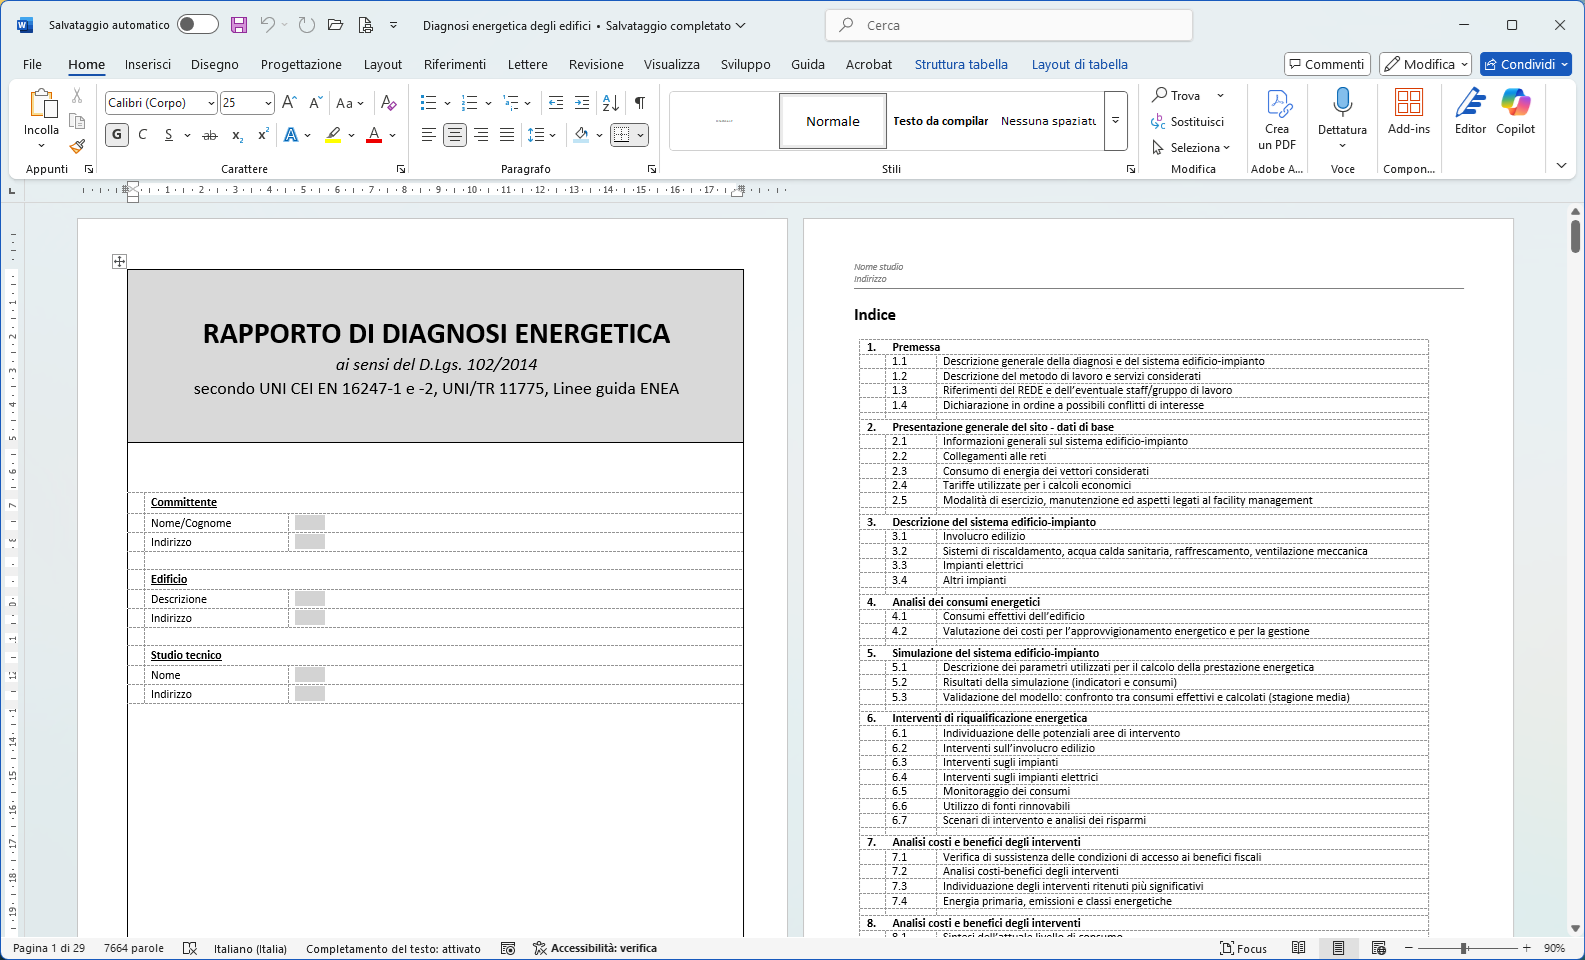Screen dimensions: 1585x960
Task: Open the bullet list dropdown arrow
Action: pyautogui.click(x=447, y=103)
